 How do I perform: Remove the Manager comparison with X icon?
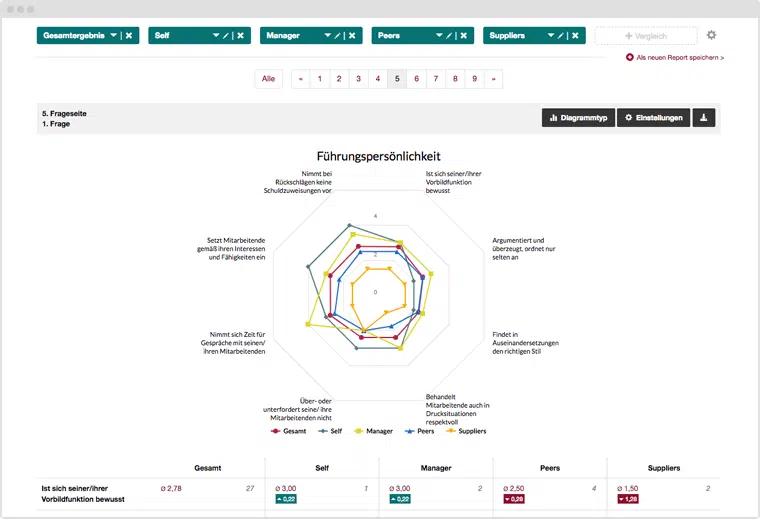coord(353,36)
